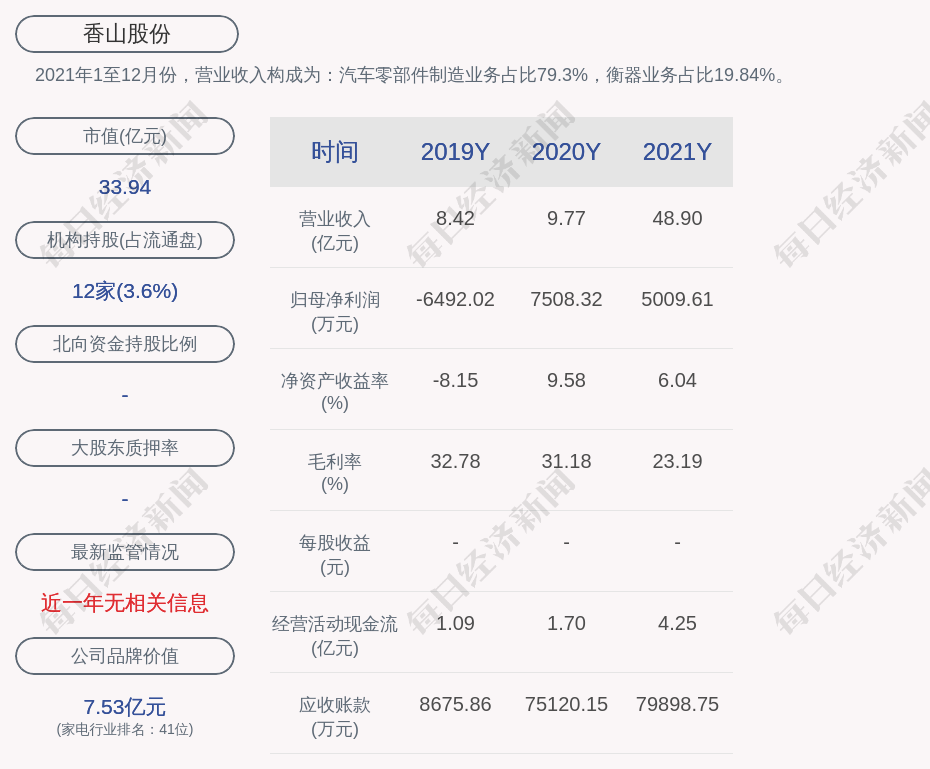Click the 归母净利润(万元) row label
930x769 pixels.
(x=335, y=312)
